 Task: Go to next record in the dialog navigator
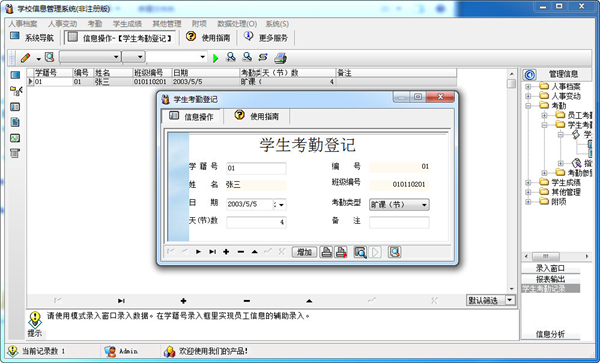[x=198, y=252]
